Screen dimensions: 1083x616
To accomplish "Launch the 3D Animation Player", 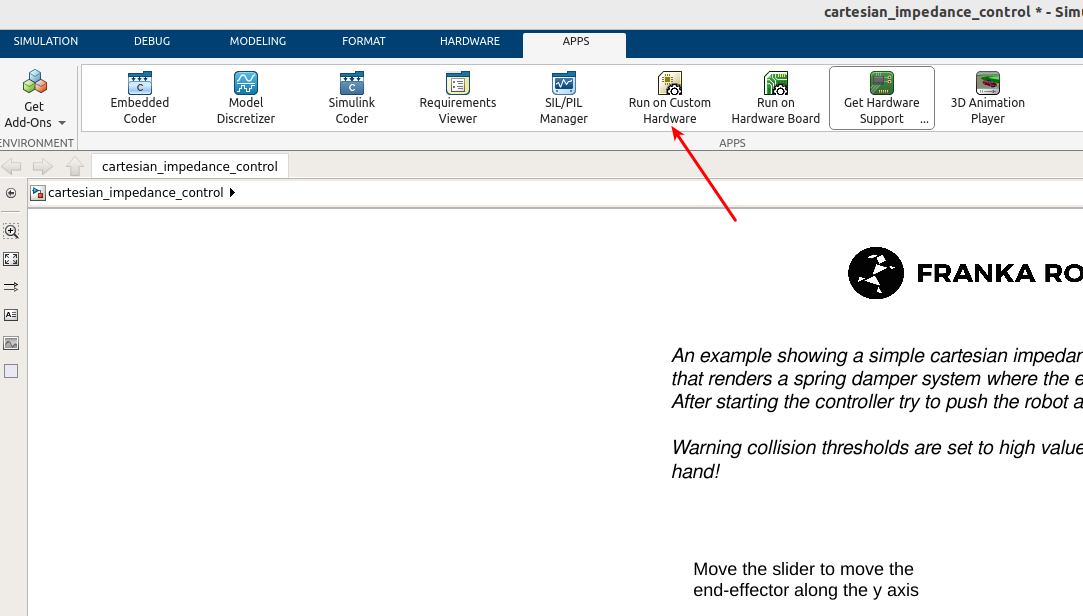I will coord(987,98).
